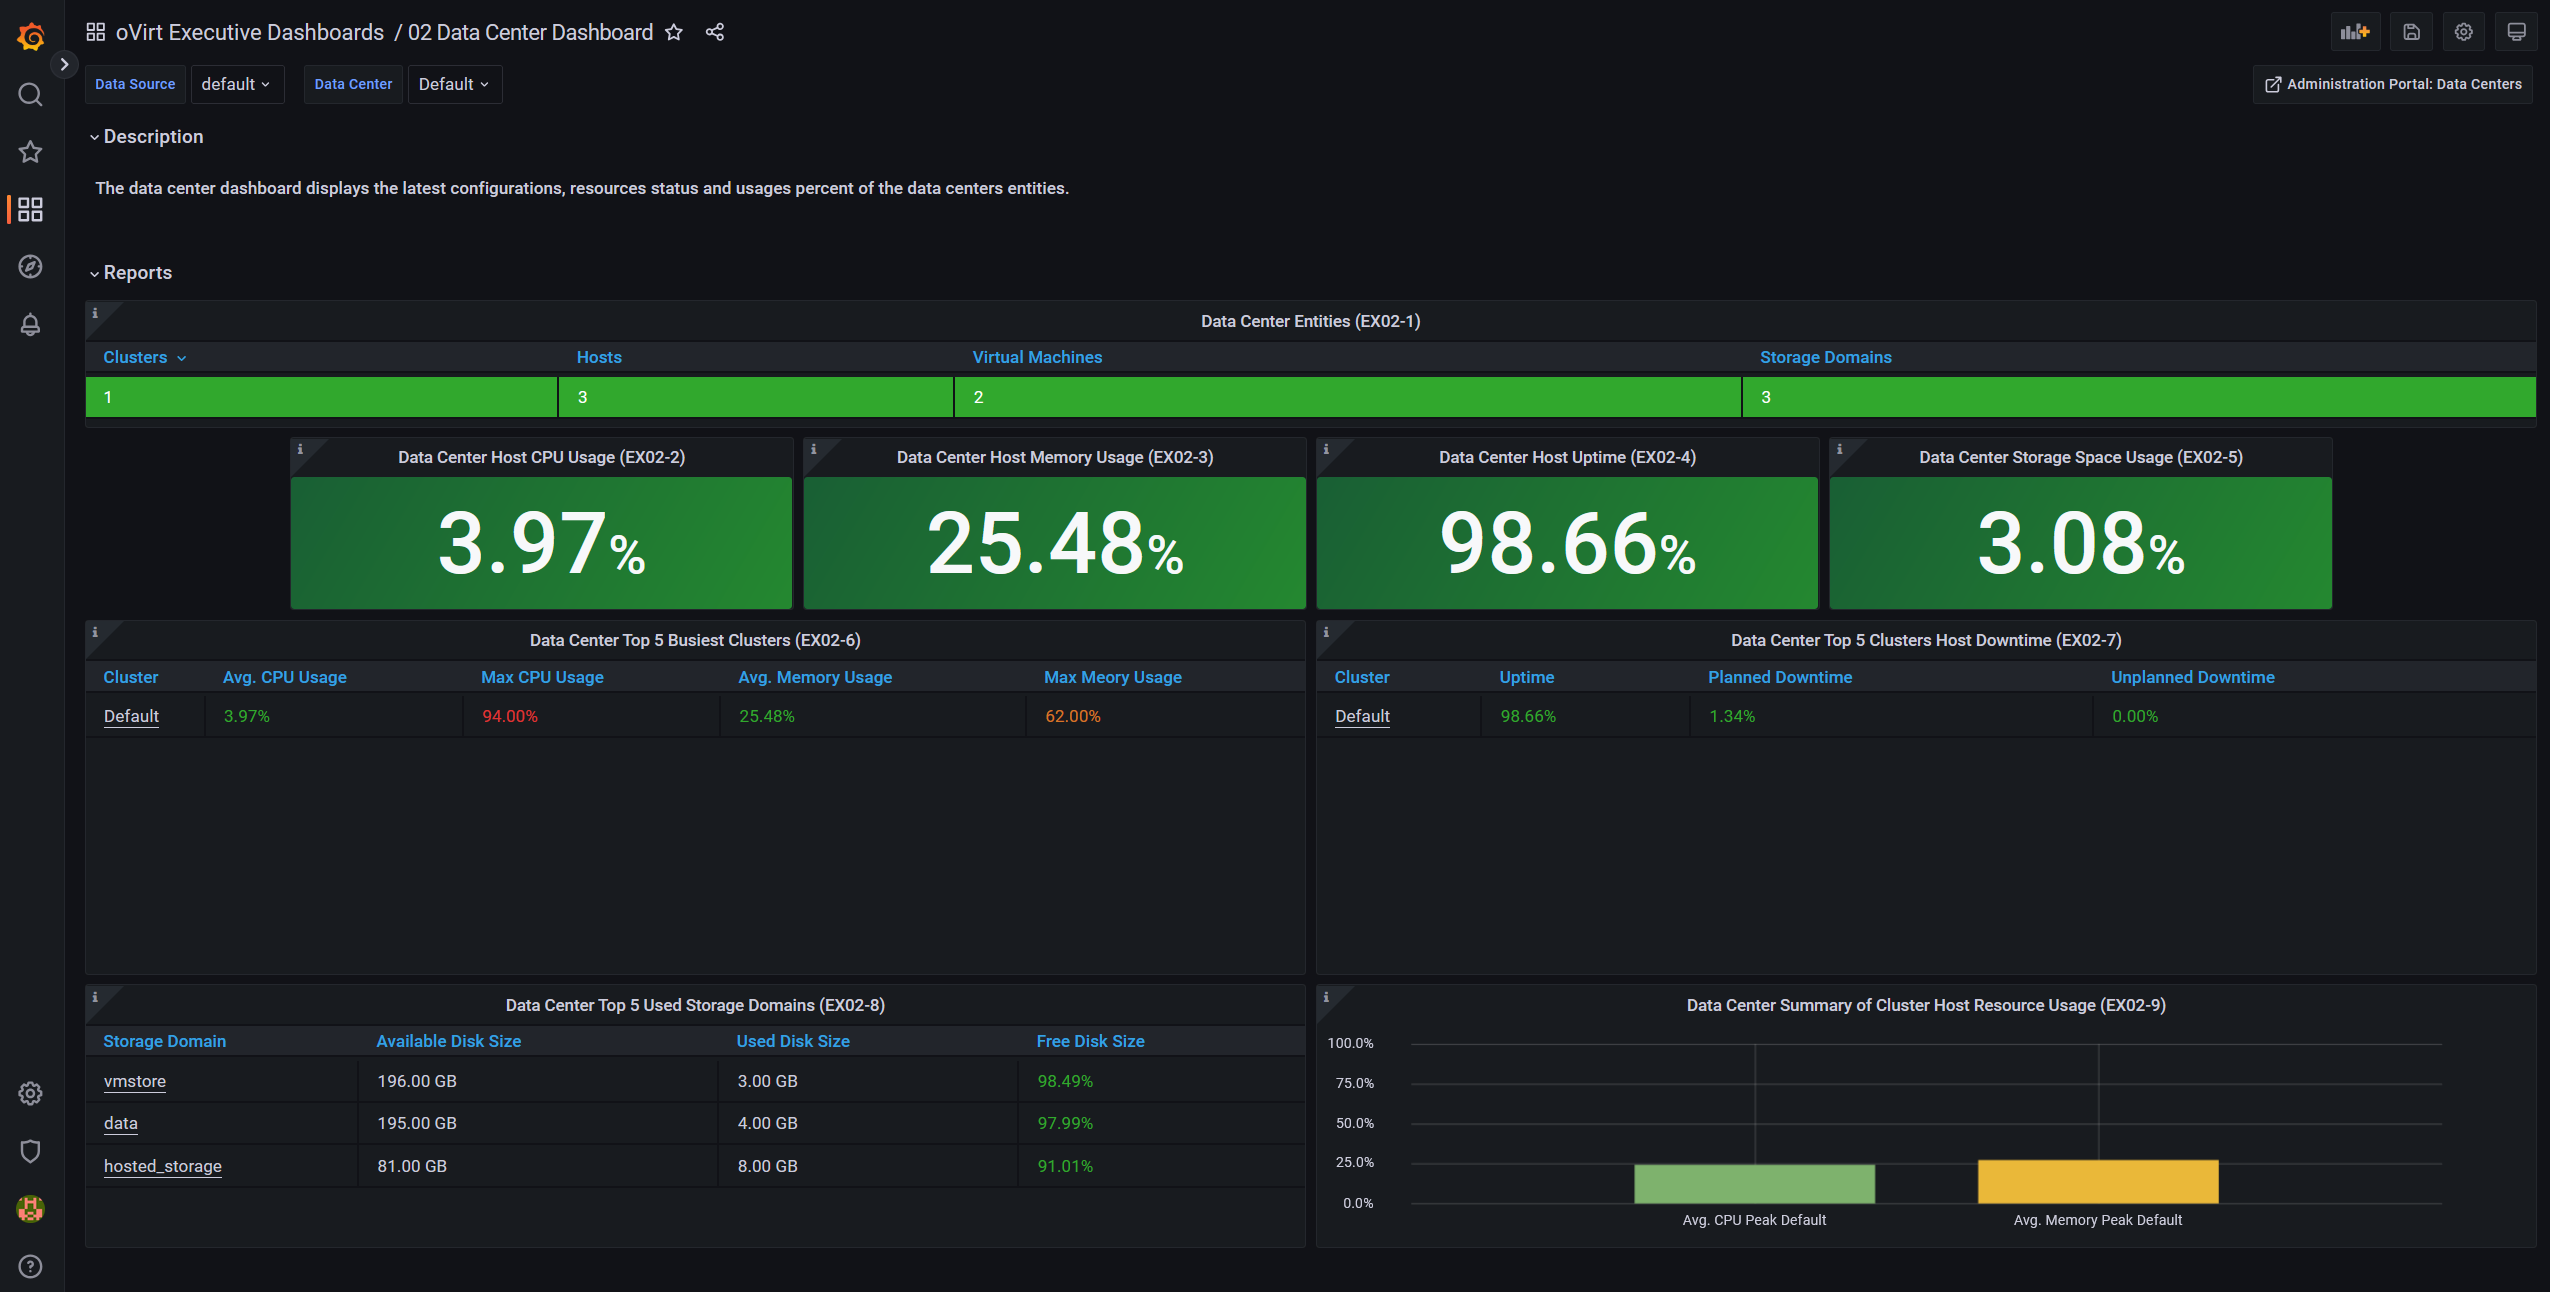This screenshot has height=1292, width=2550.
Task: Open the Explore compass icon
Action: click(x=31, y=267)
